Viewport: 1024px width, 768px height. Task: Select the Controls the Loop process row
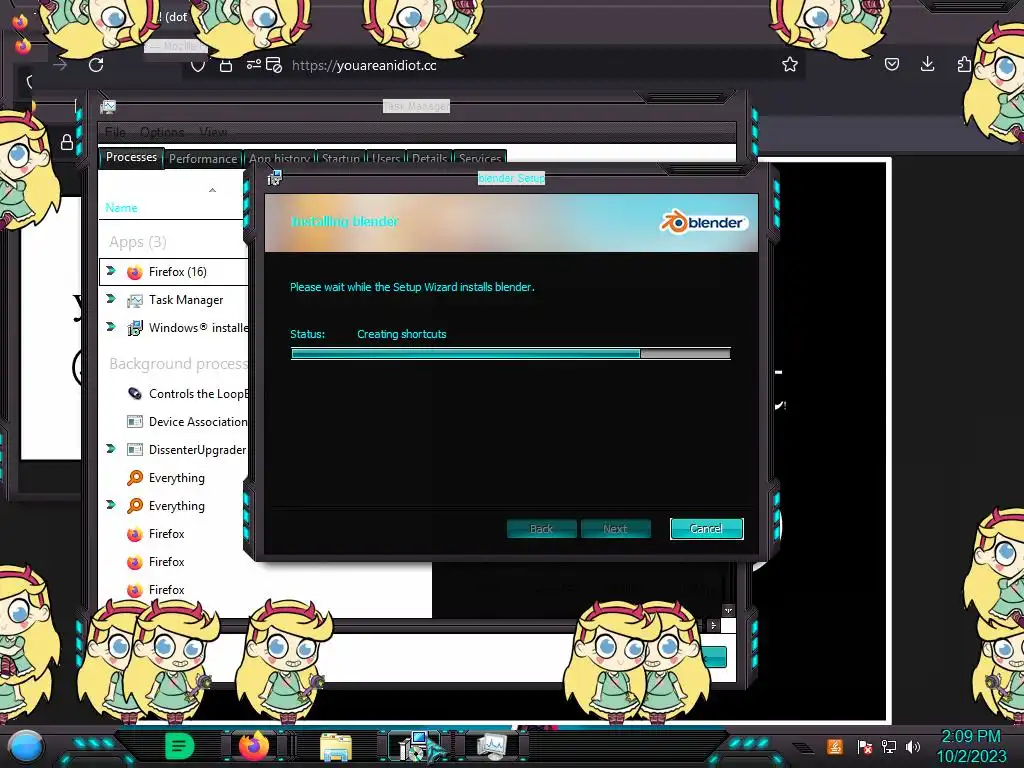coord(175,394)
